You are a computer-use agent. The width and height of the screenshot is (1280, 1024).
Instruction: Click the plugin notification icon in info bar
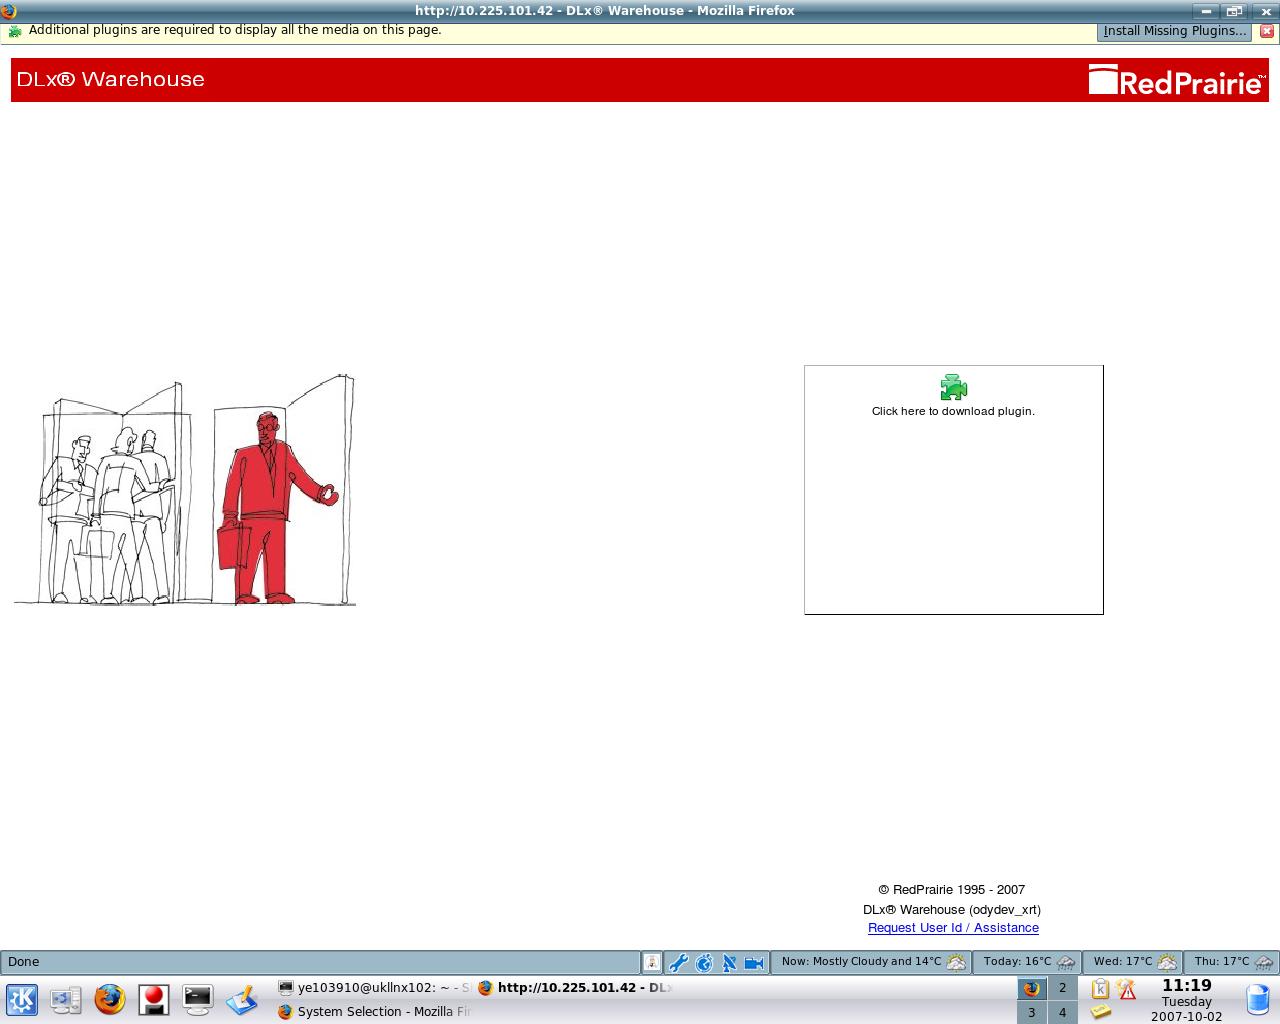pos(14,31)
